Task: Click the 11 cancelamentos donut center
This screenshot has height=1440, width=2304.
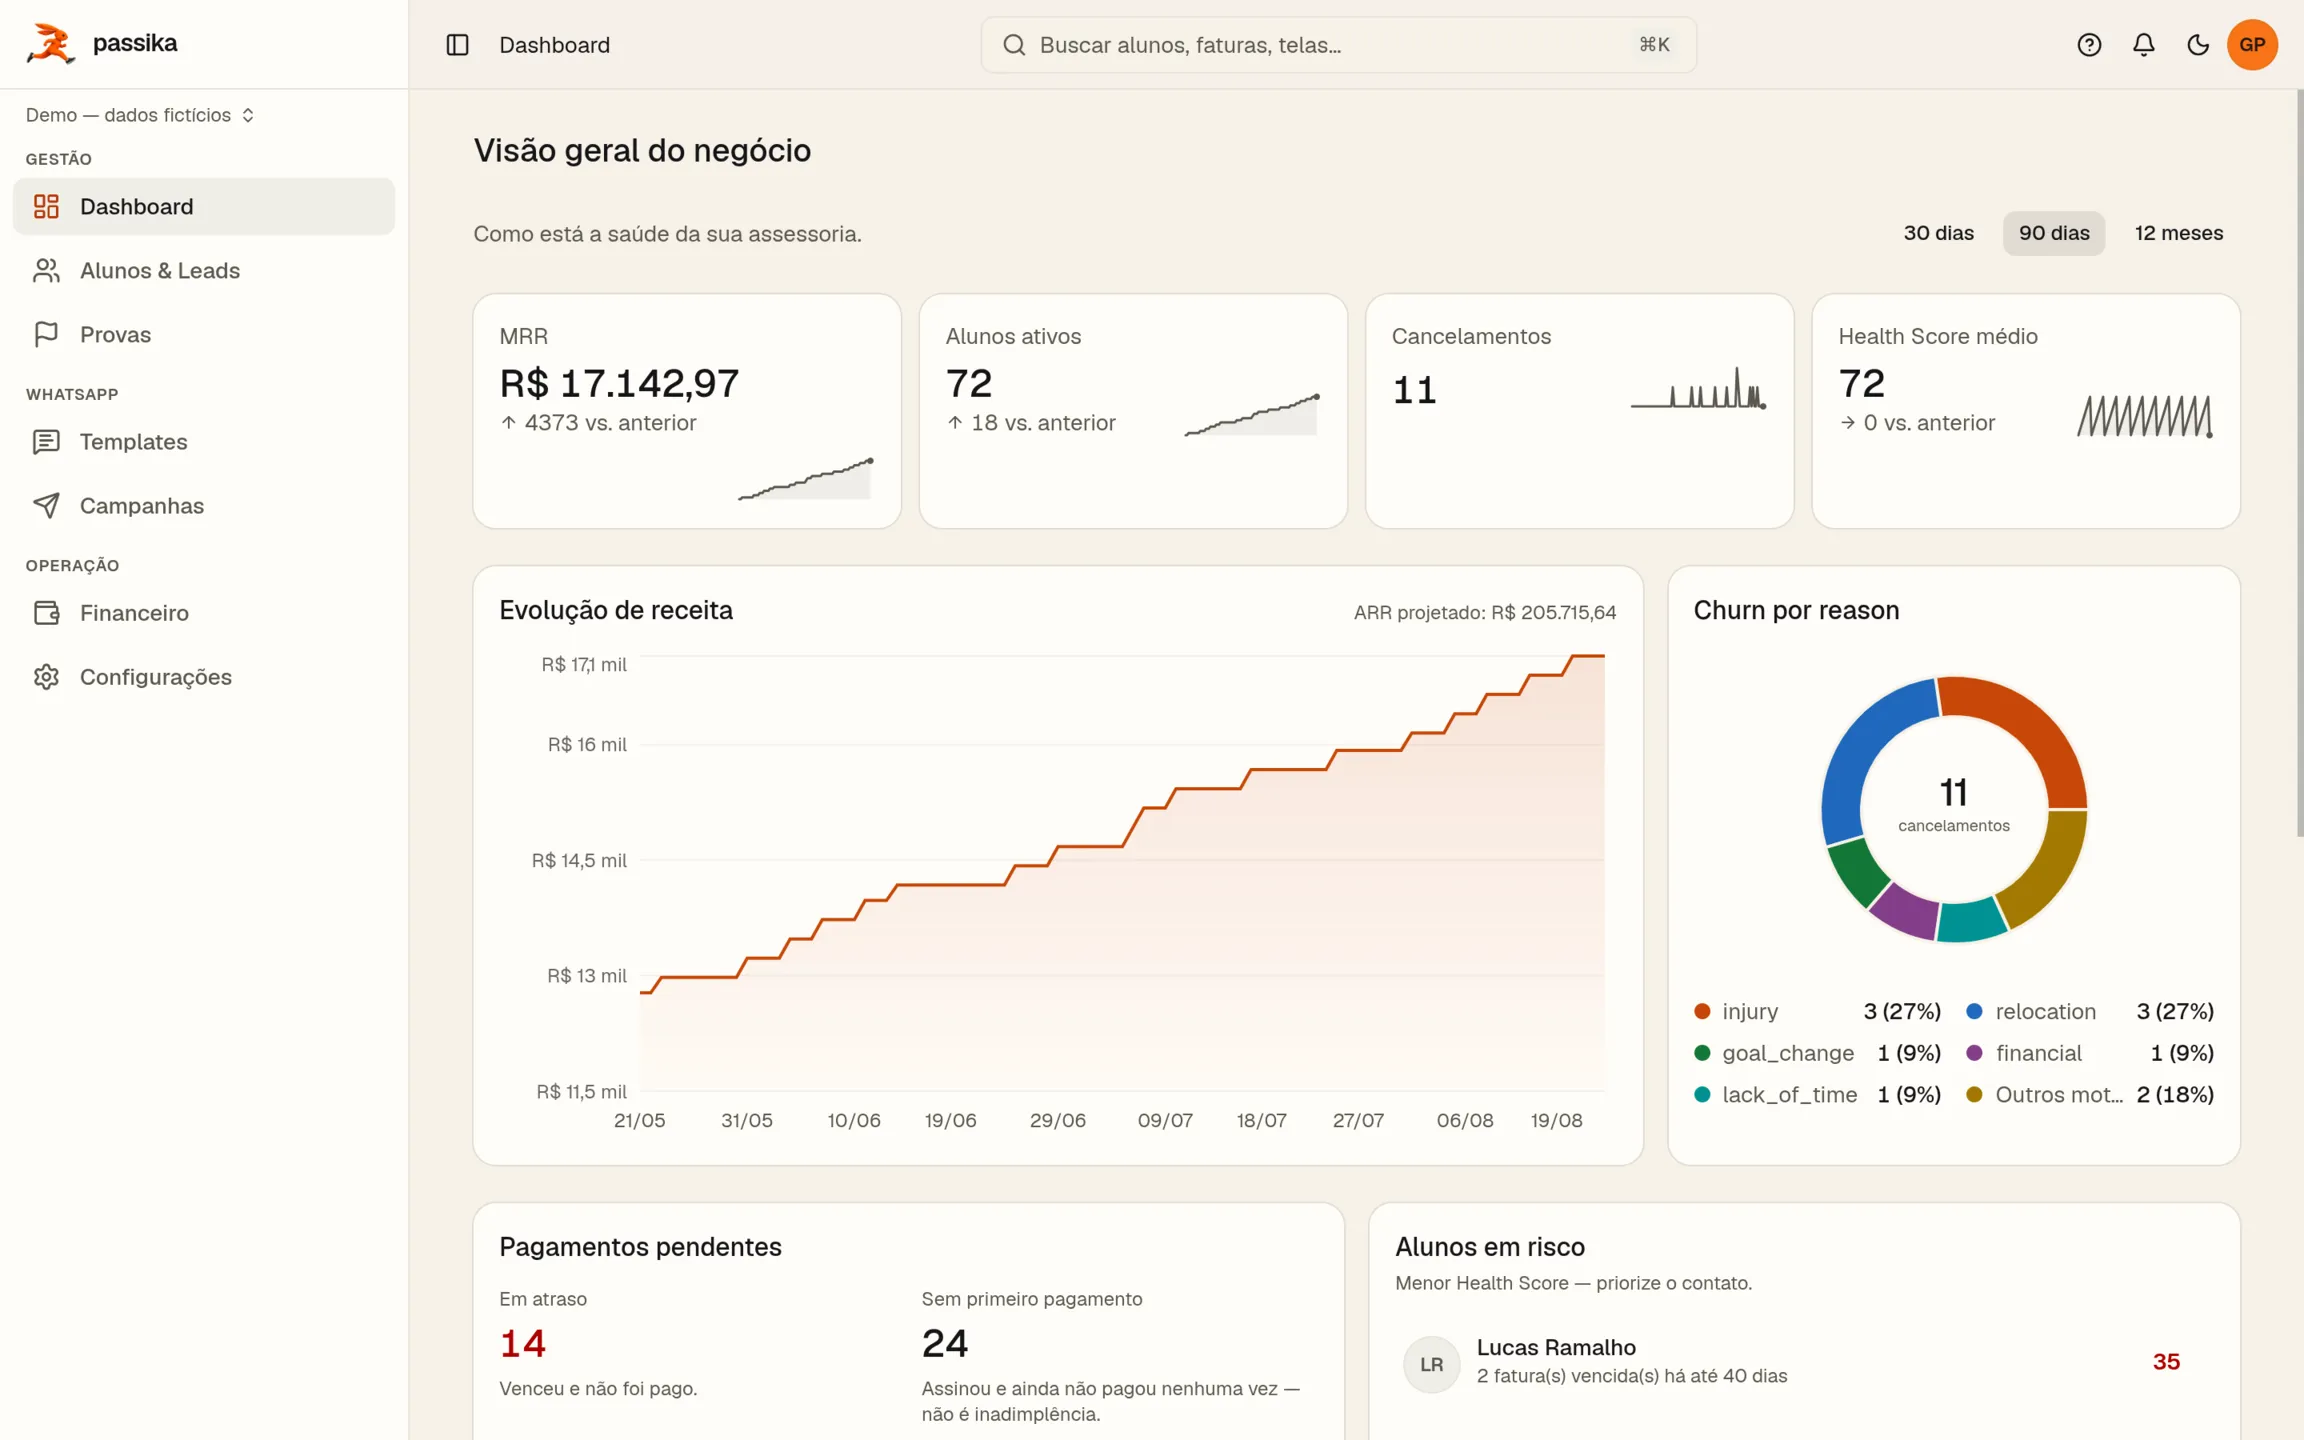Action: (1954, 804)
